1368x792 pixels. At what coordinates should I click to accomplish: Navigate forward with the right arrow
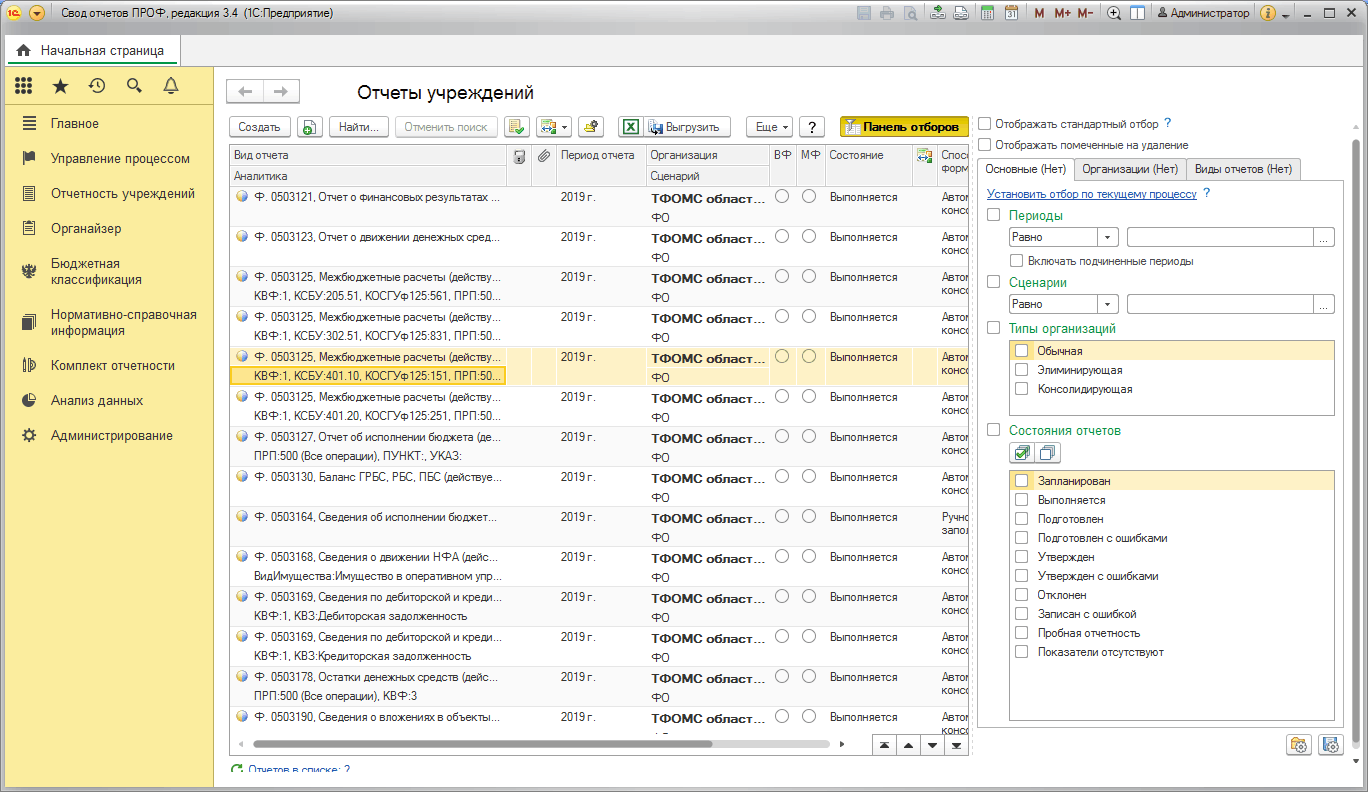[281, 91]
